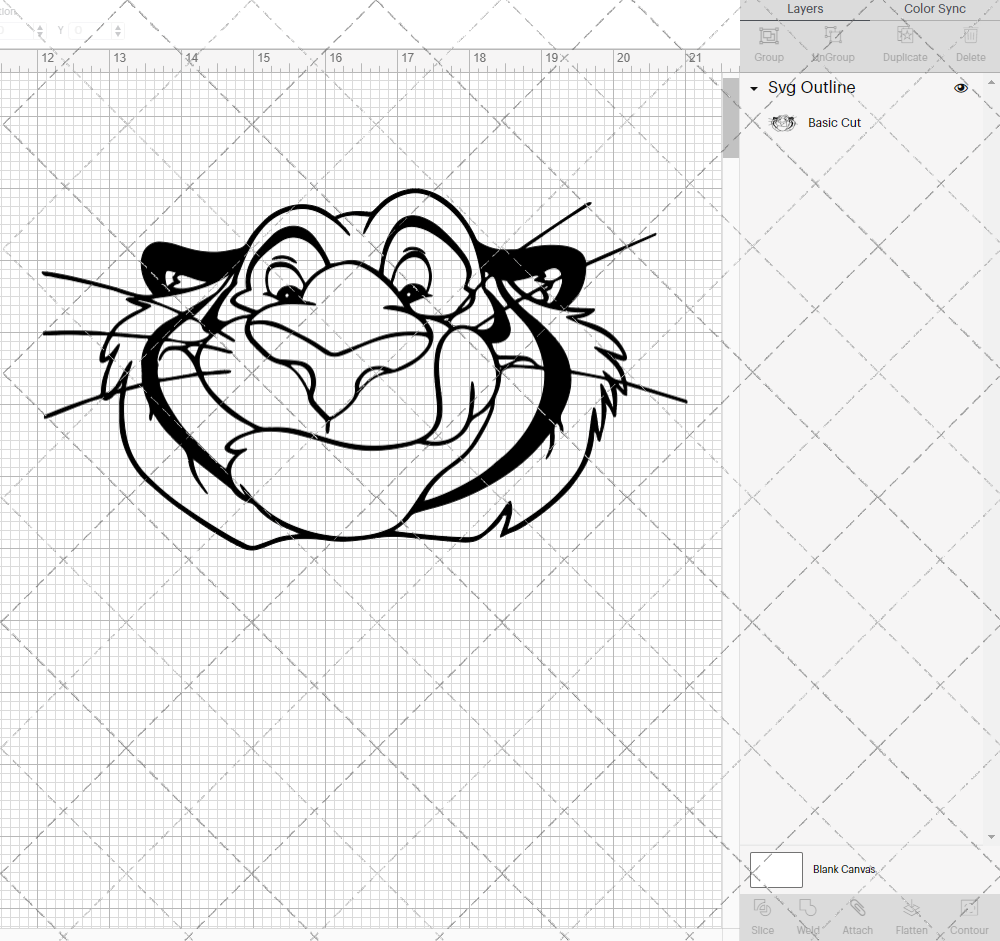Viewport: 1000px width, 941px height.
Task: Switch to the Layers tab
Action: point(805,9)
